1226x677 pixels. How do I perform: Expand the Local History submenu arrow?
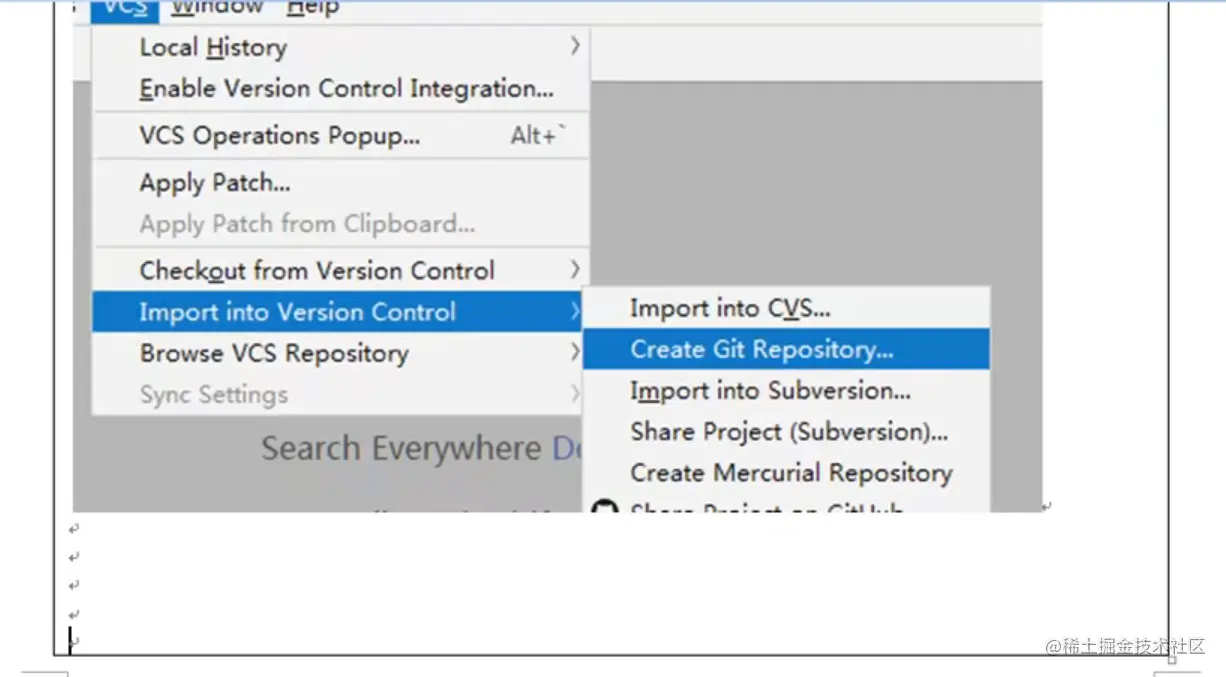click(x=575, y=46)
